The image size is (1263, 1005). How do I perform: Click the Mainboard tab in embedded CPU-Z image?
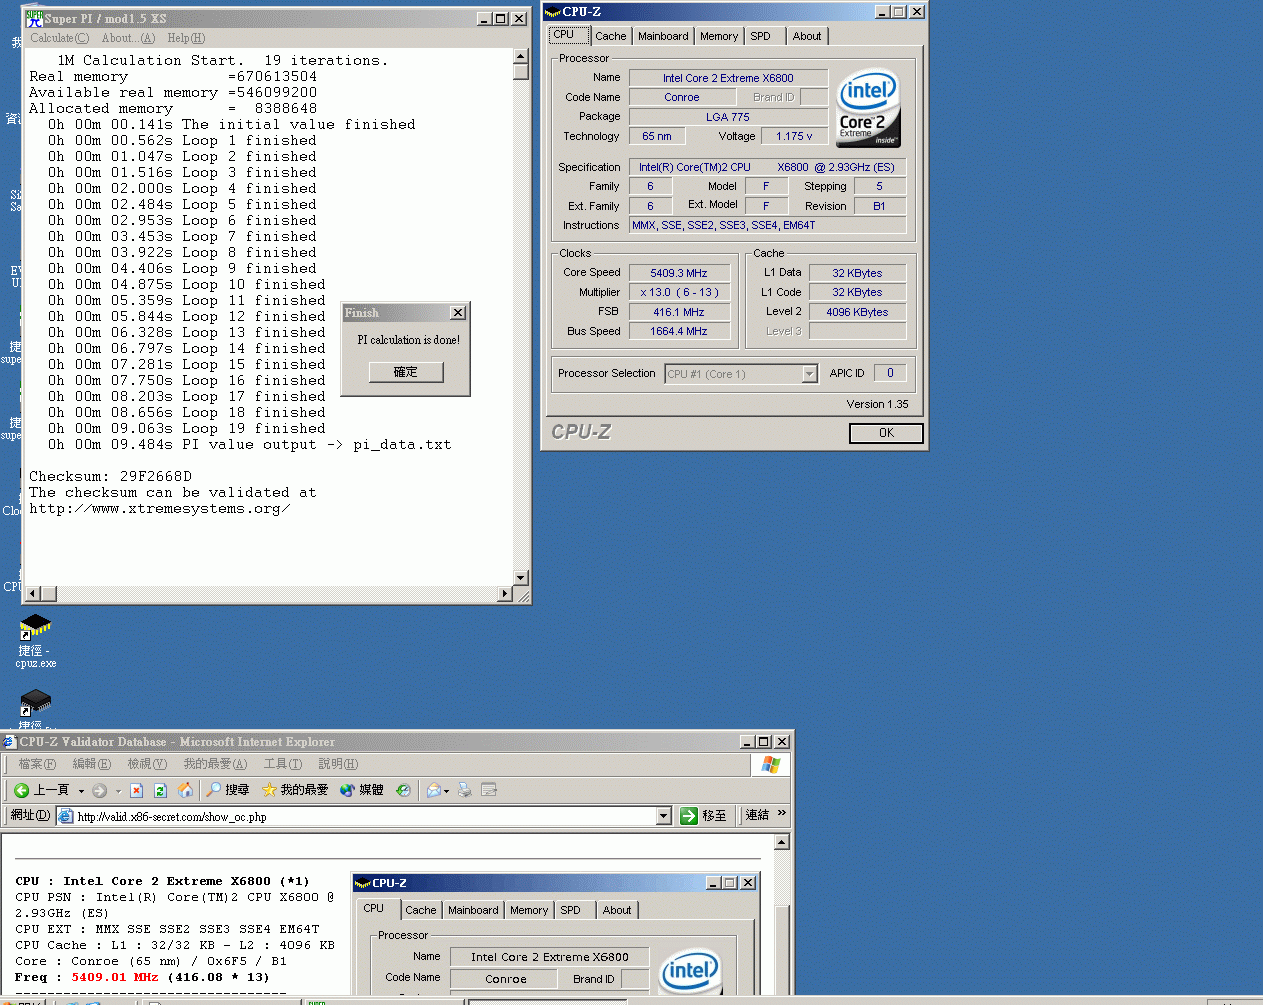pyautogui.click(x=473, y=910)
